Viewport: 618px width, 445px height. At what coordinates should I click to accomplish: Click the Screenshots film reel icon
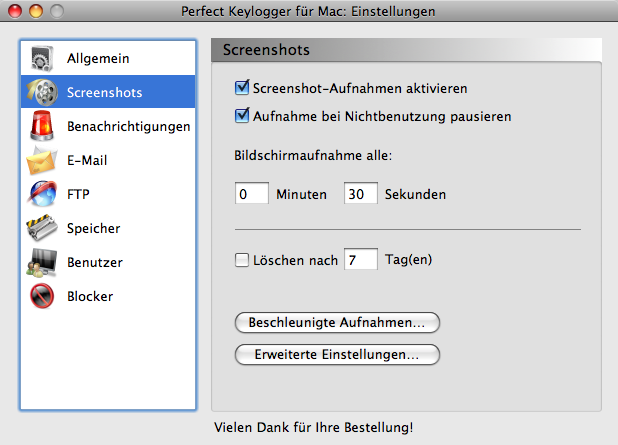(42, 92)
